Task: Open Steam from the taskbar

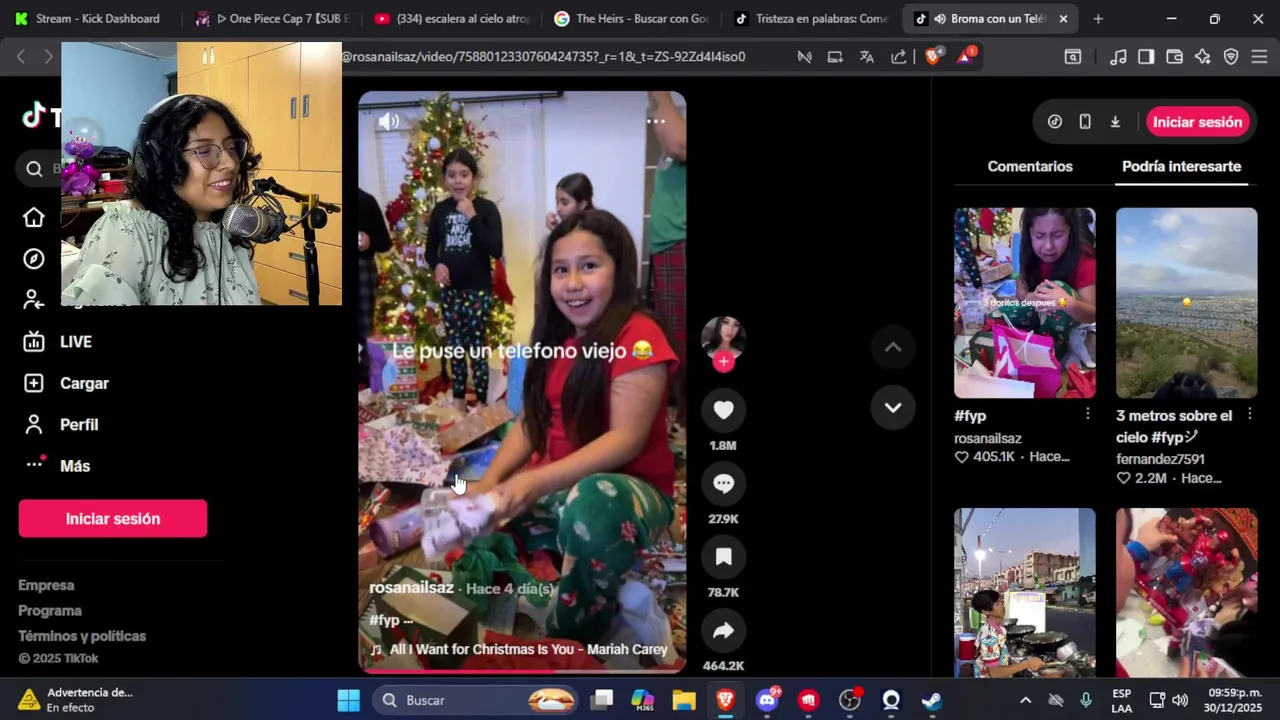Action: tap(932, 700)
